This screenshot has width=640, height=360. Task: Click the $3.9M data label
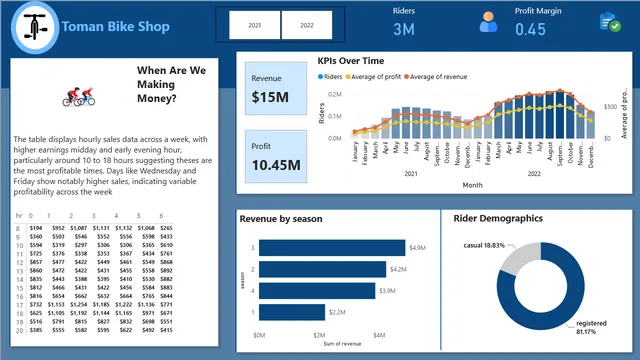[387, 291]
